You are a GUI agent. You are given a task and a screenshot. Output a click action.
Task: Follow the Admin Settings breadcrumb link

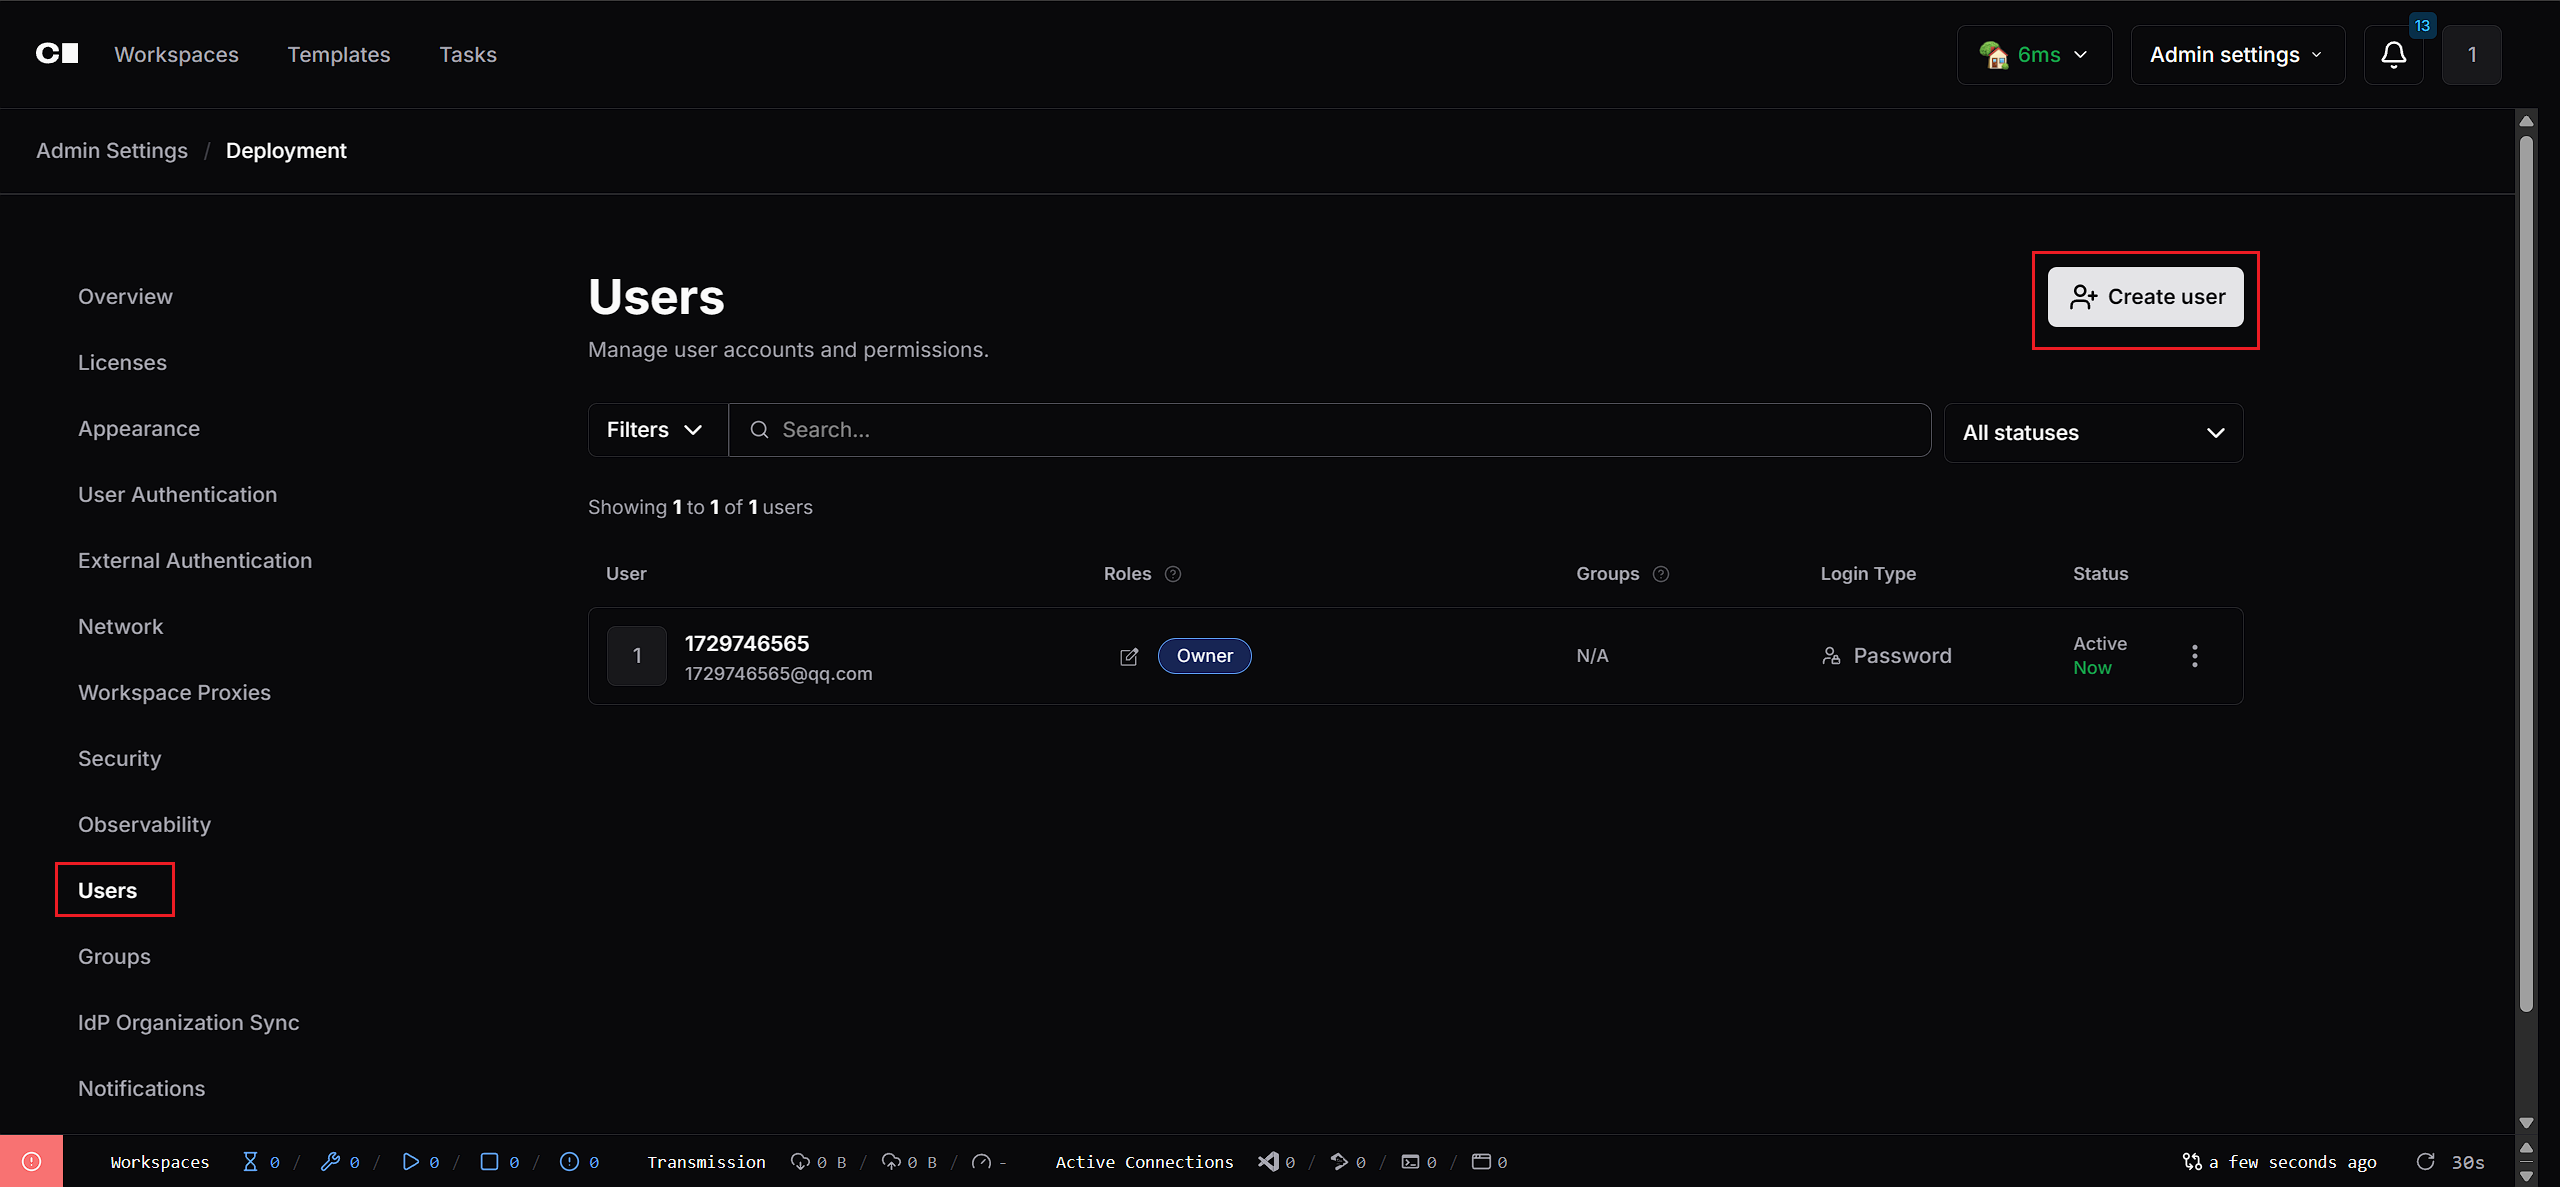(x=112, y=151)
